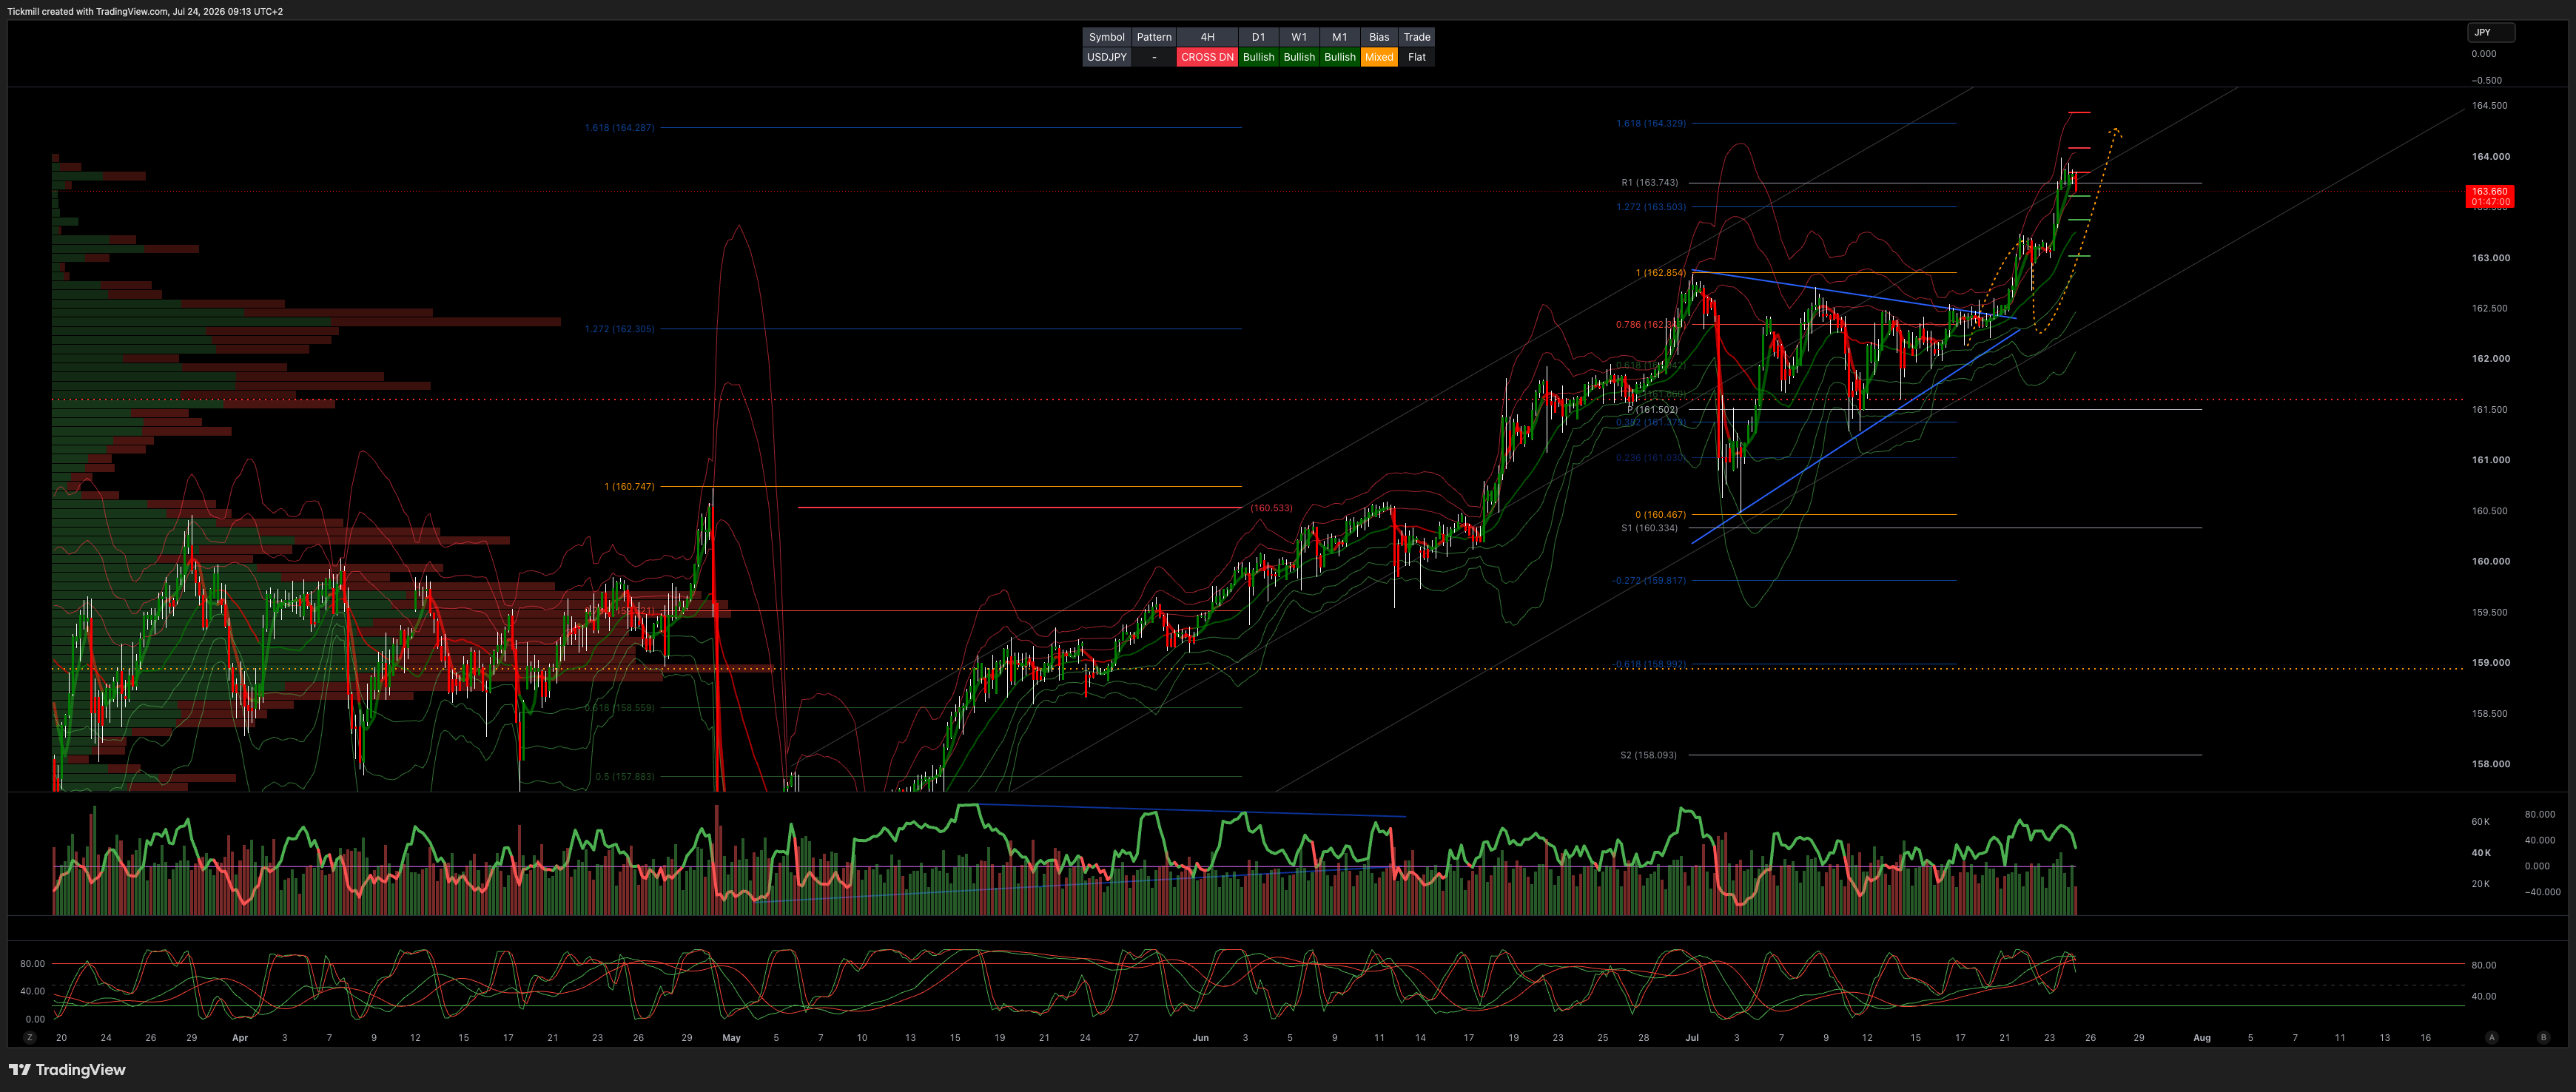Click the red 163.660 current price label
Screen dimensions: 2576x1092
[2489, 196]
